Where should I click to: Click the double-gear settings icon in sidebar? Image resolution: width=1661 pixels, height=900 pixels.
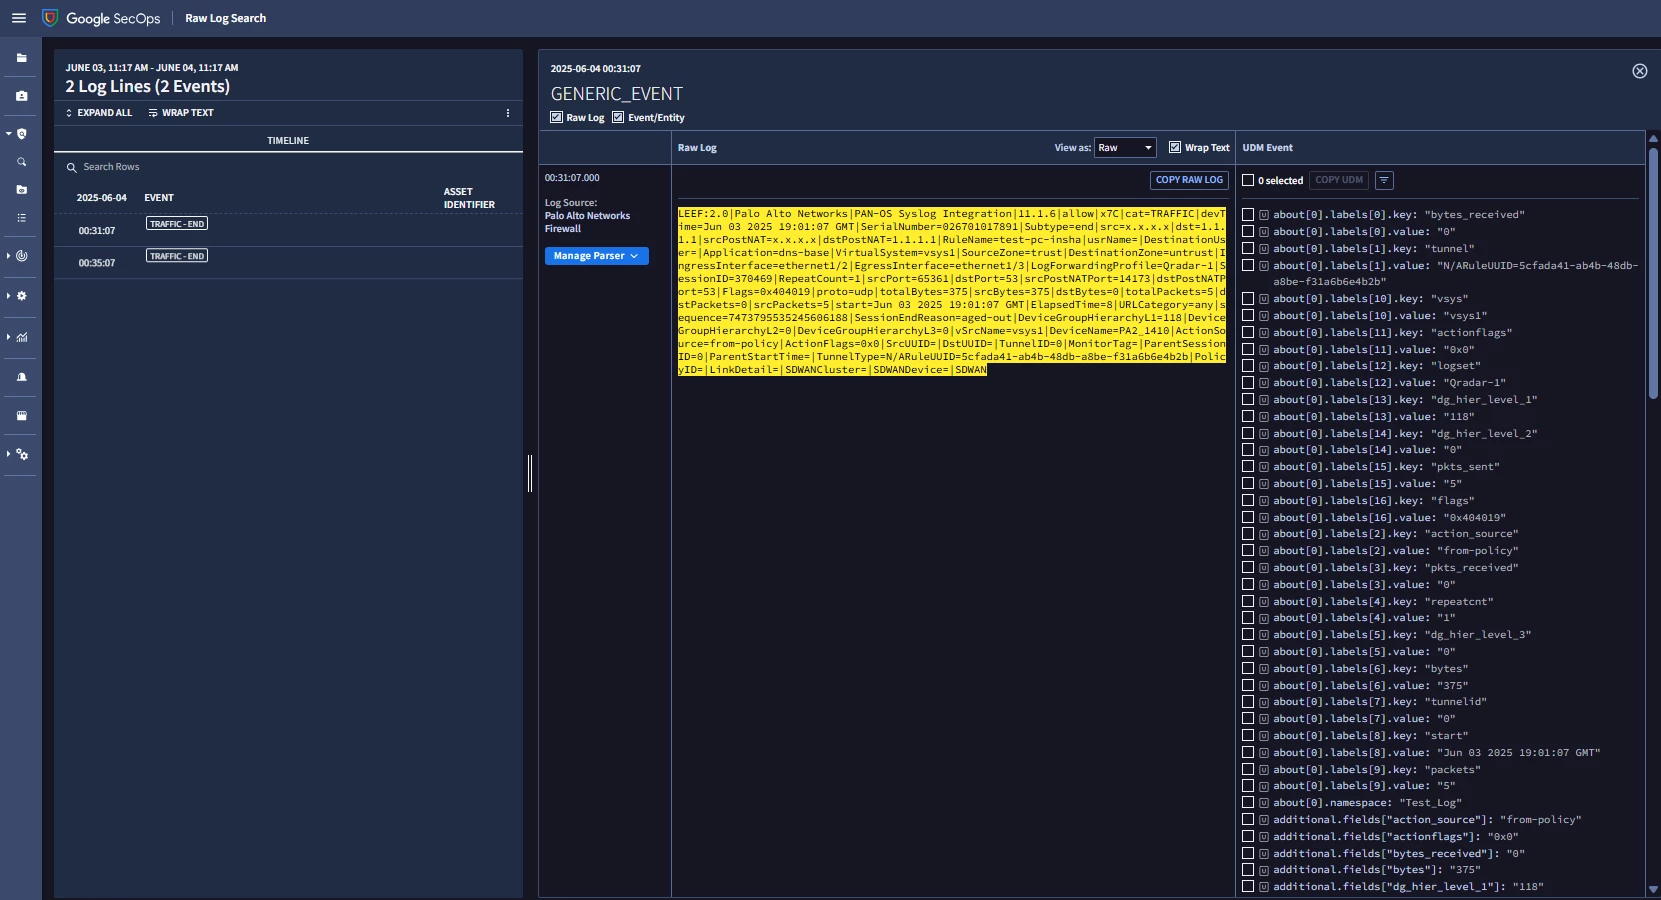click(22, 454)
